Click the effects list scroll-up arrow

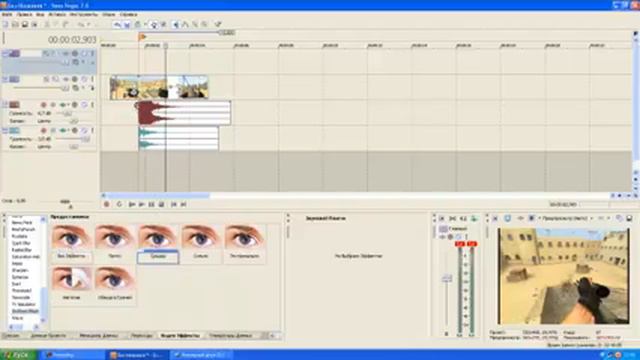pyautogui.click(x=43, y=220)
